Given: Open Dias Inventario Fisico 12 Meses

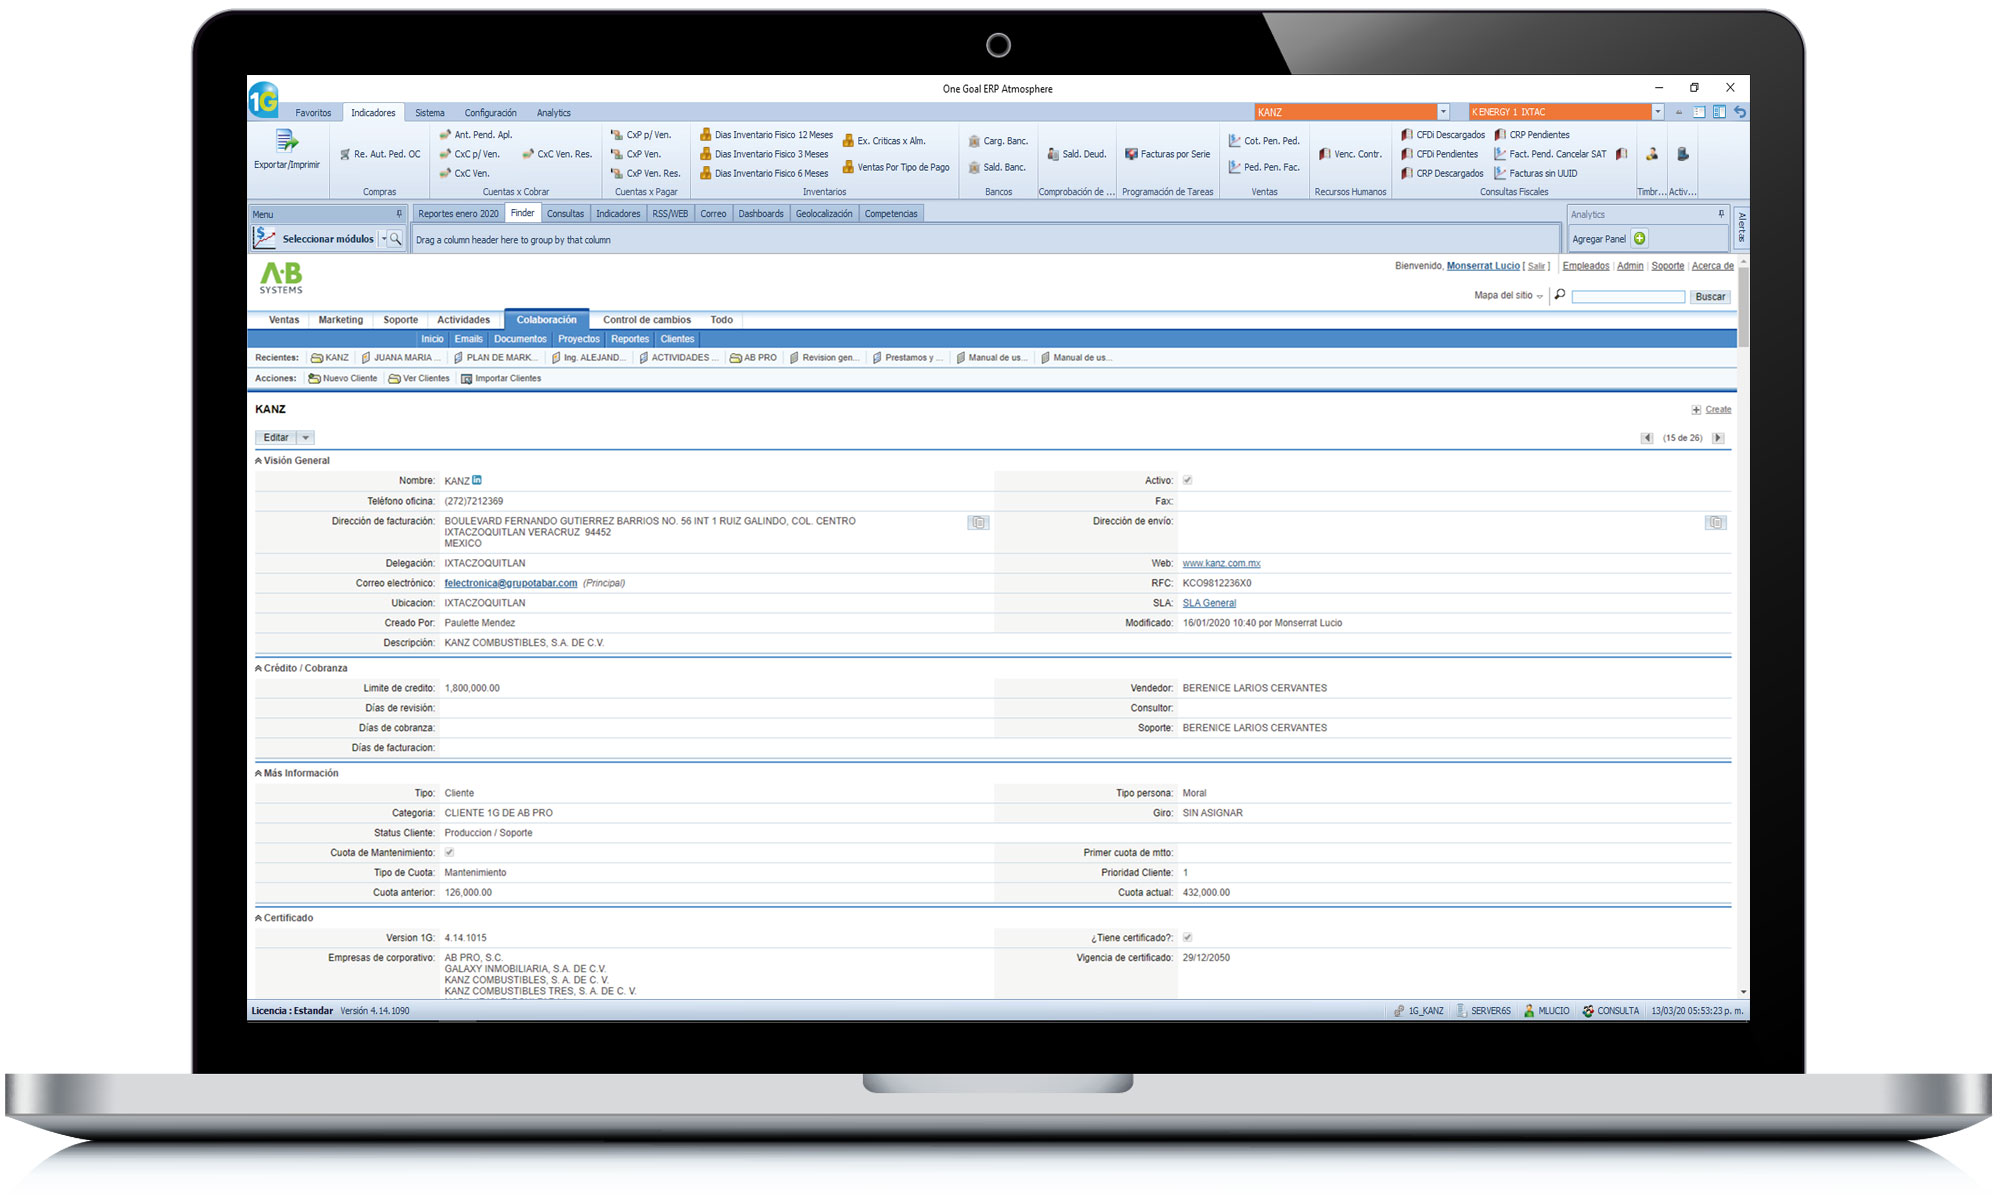Looking at the screenshot, I should point(766,134).
